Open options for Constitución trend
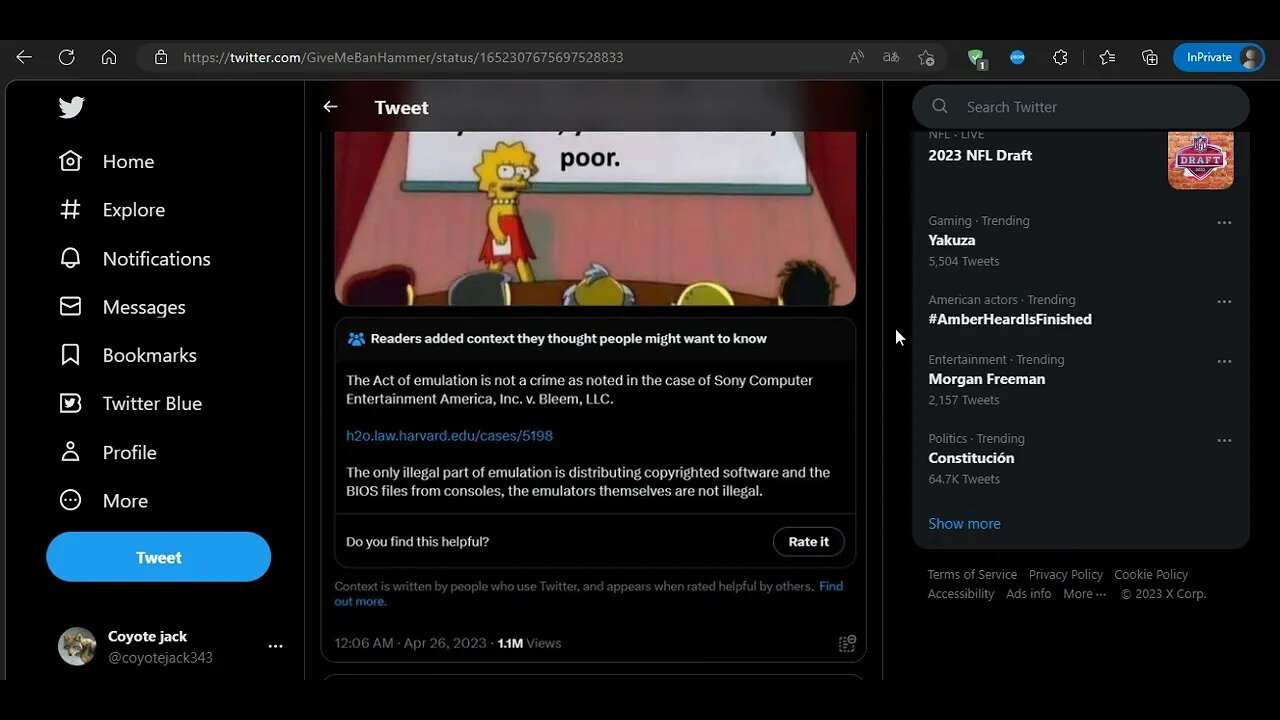Viewport: 1280px width, 720px height. tap(1224, 440)
